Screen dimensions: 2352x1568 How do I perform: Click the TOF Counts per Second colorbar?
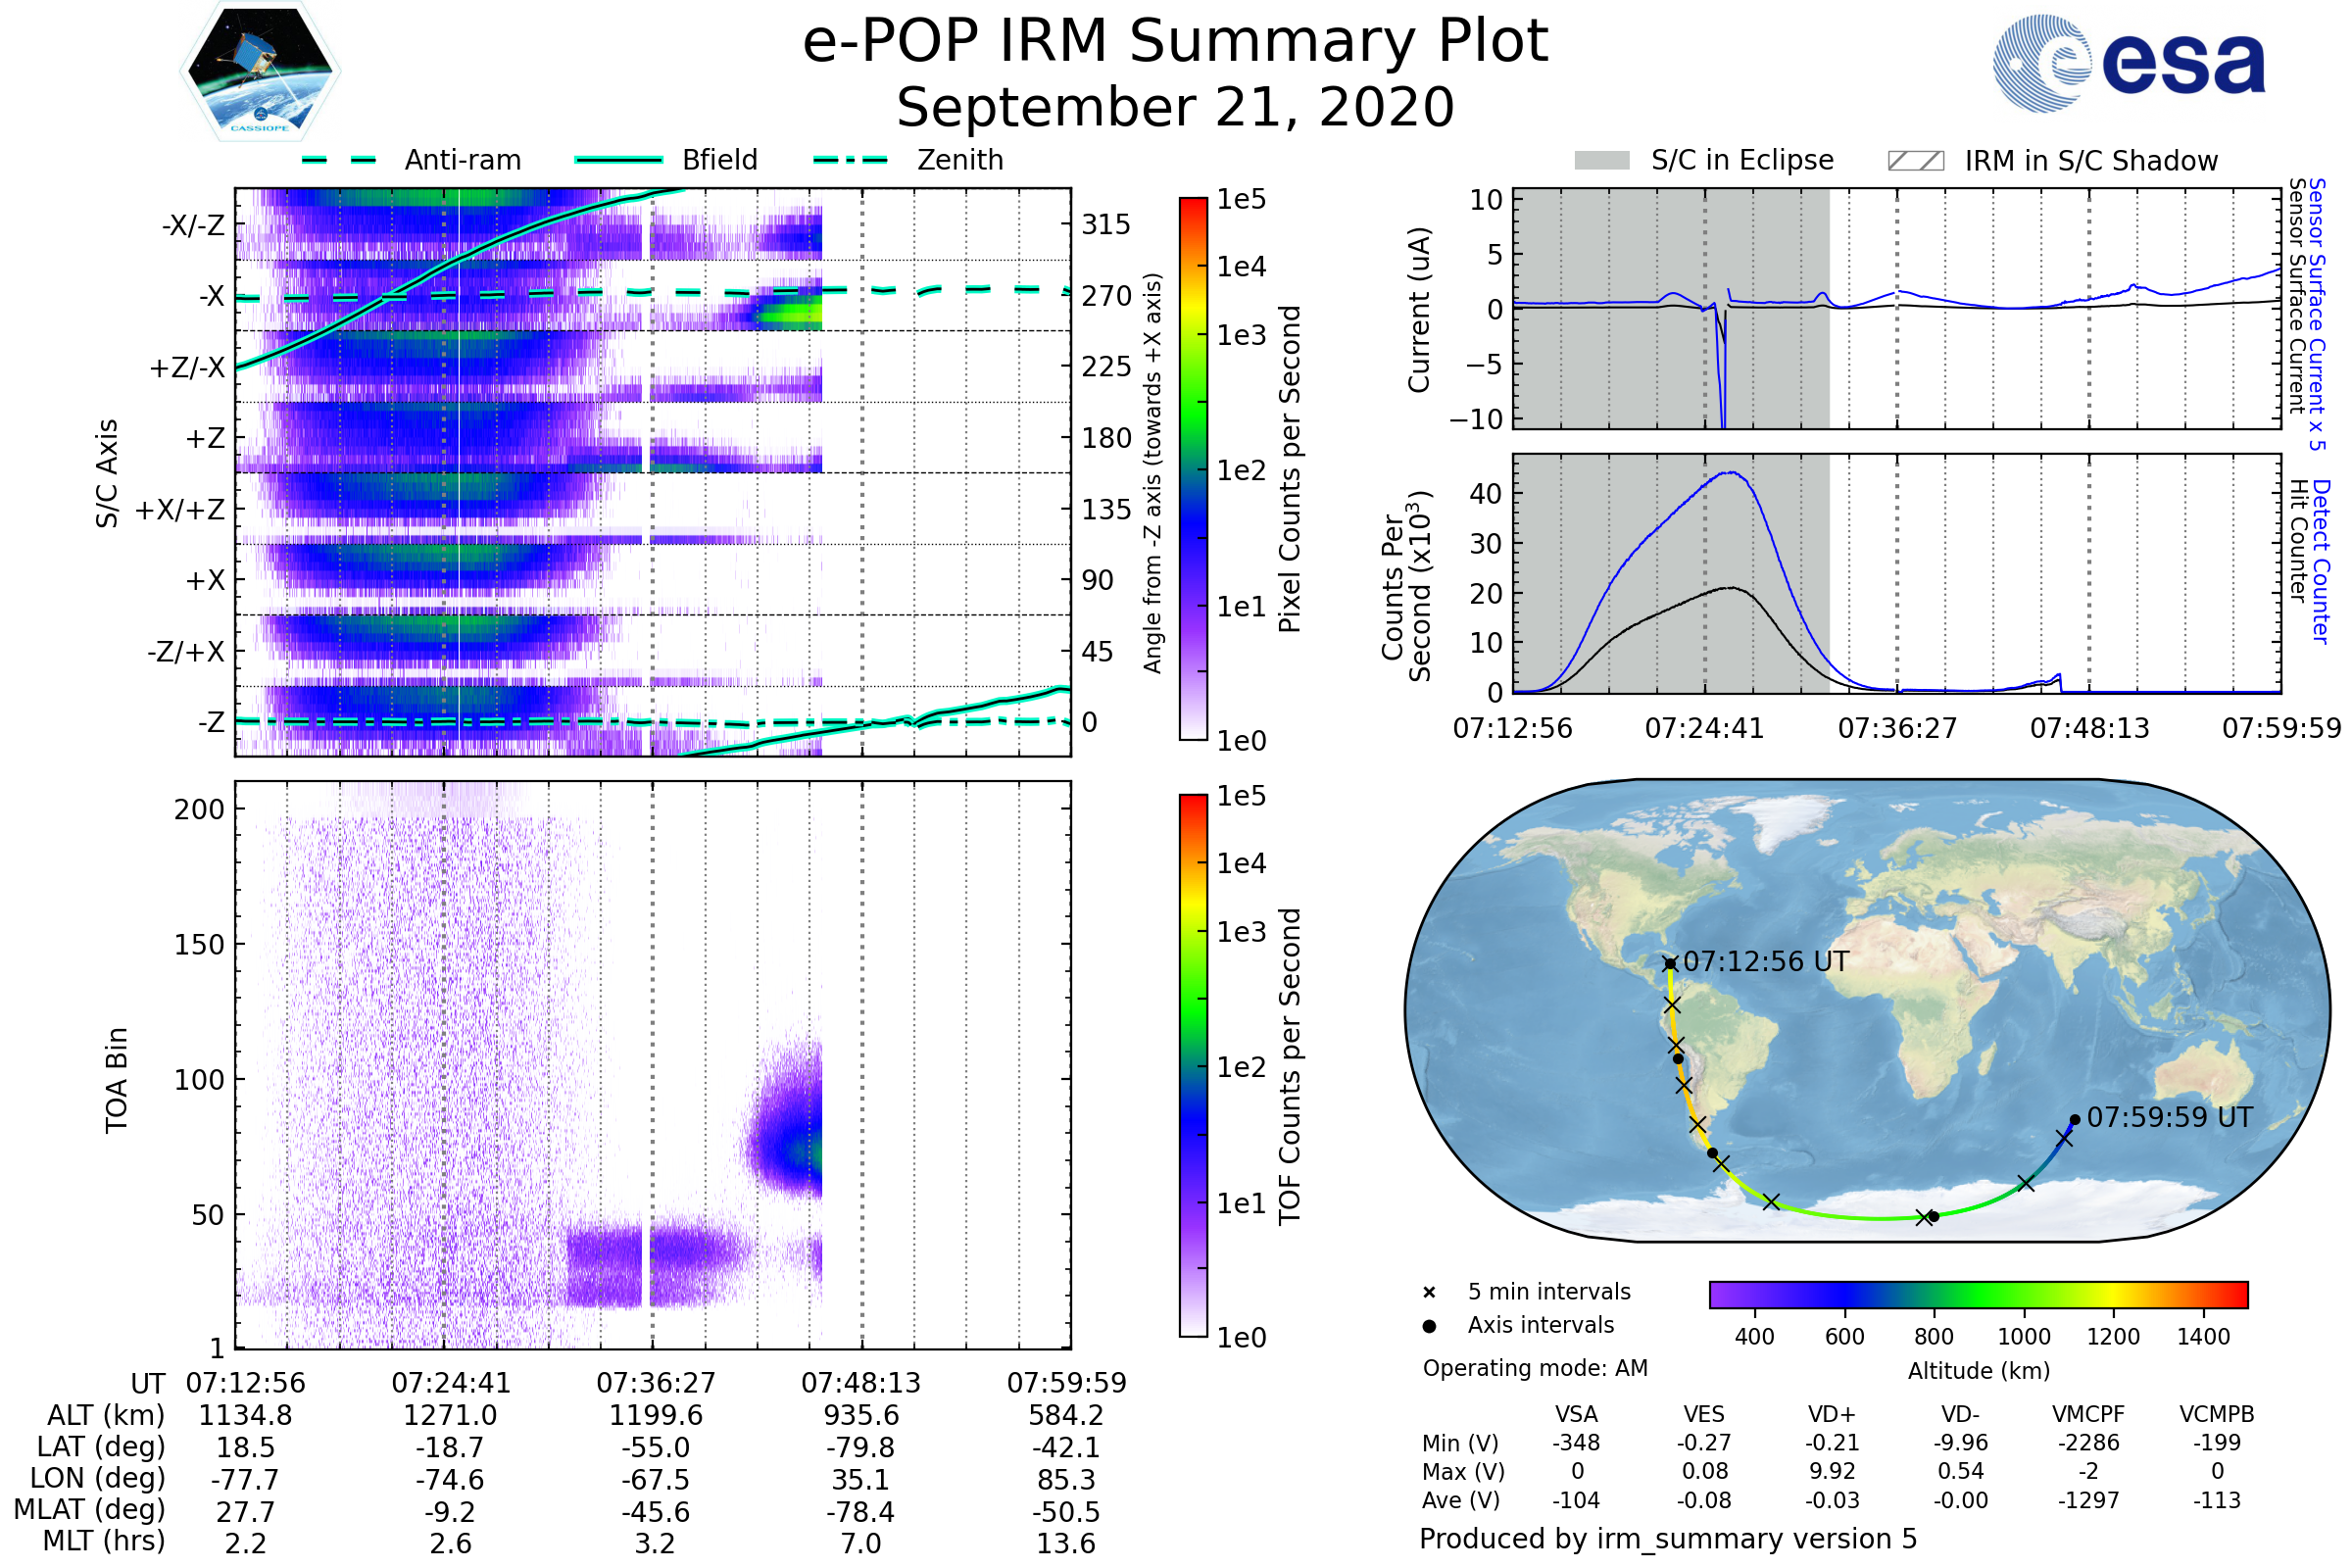pyautogui.click(x=1193, y=1065)
